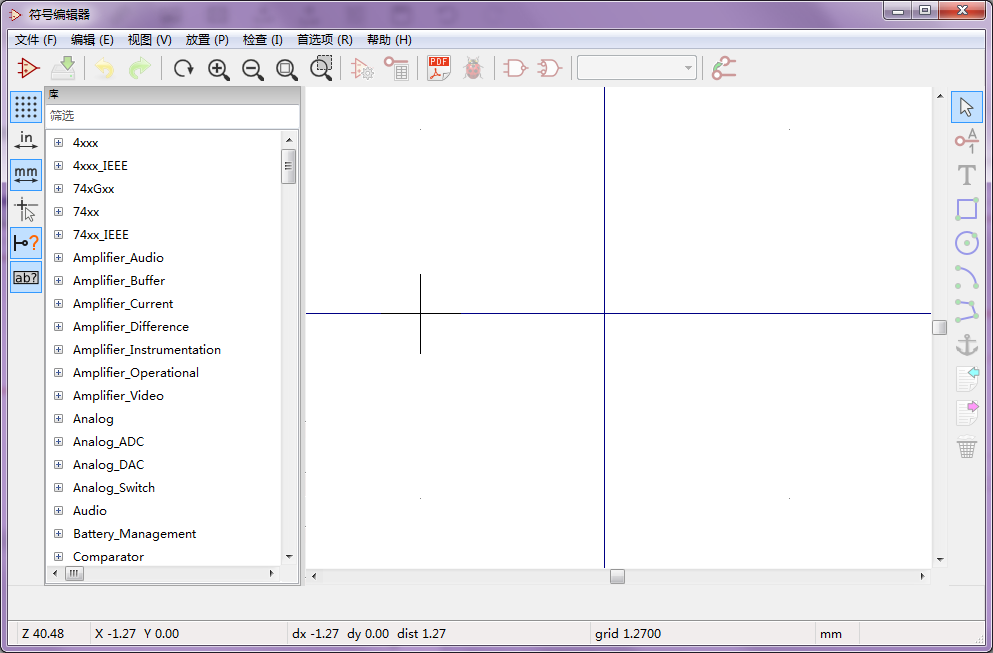The width and height of the screenshot is (993, 653).
Task: Expand the Battery_Management library
Action: [58, 533]
